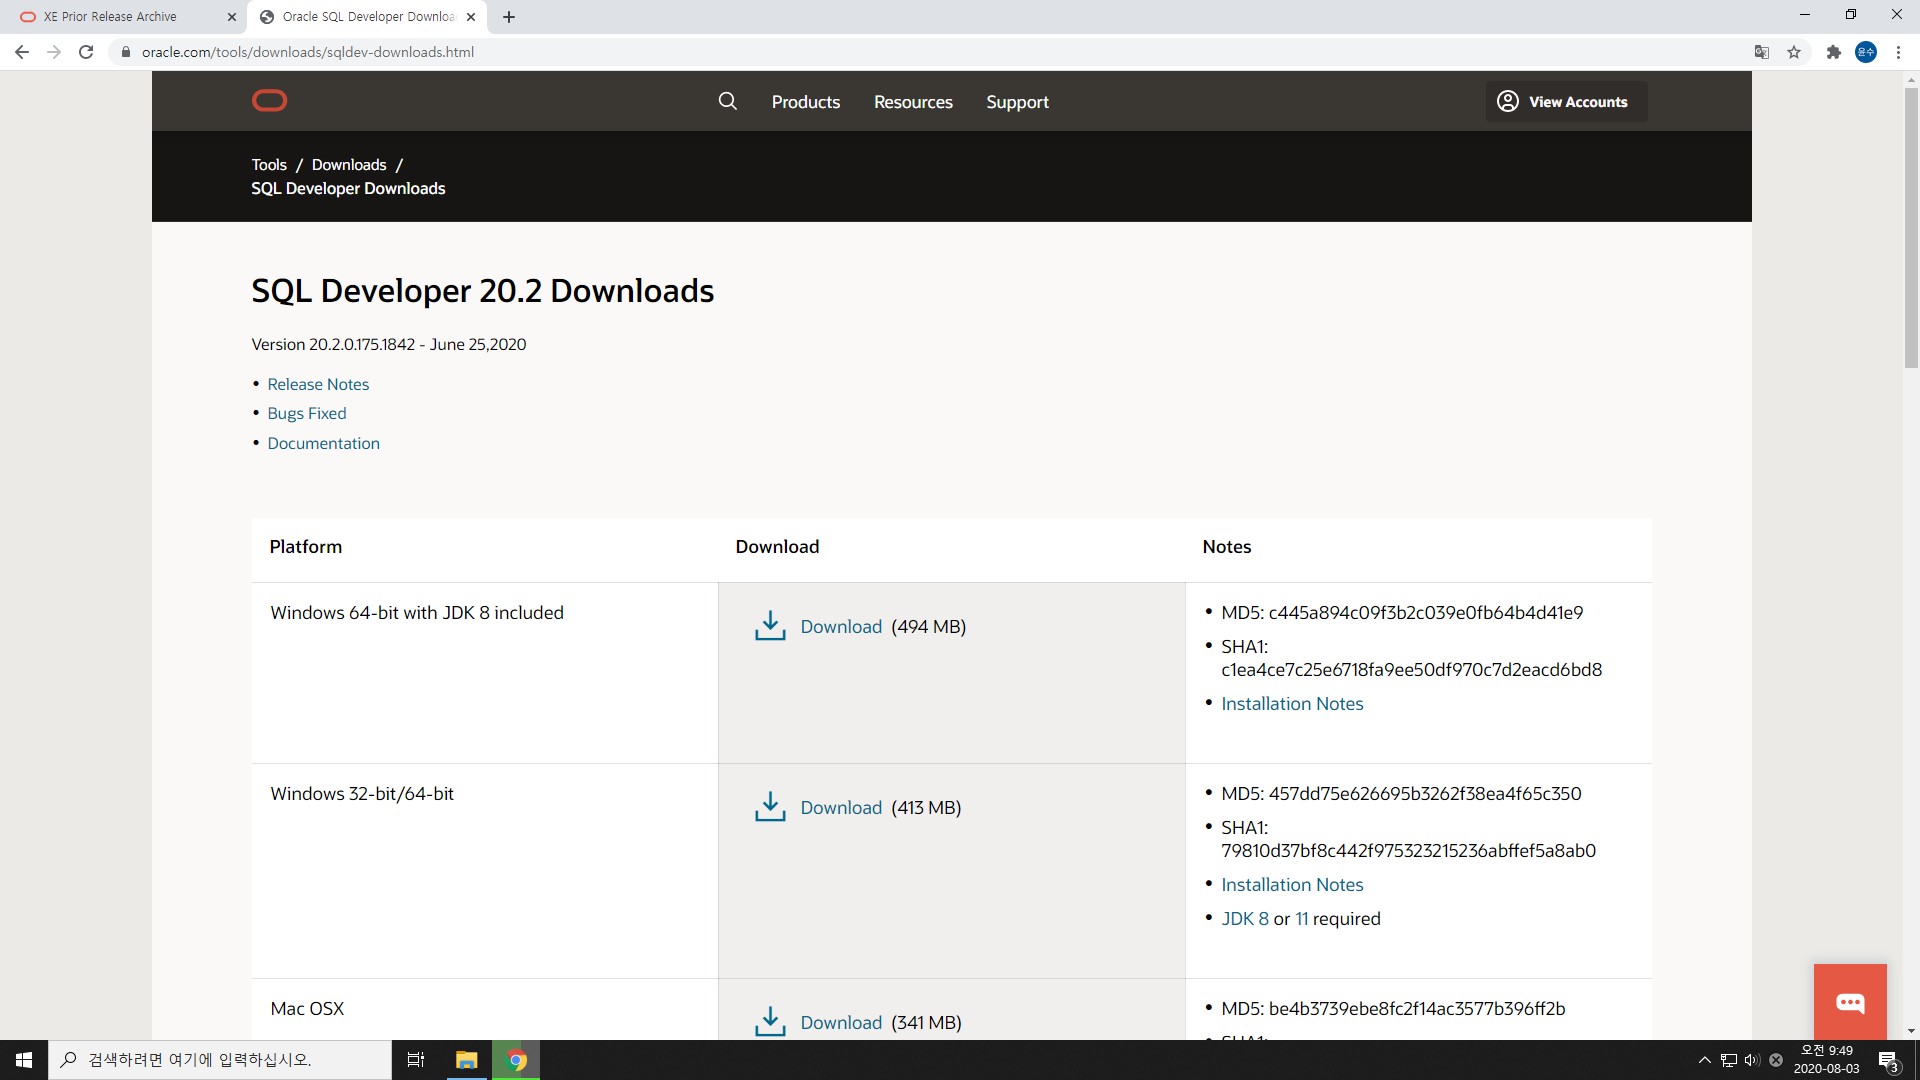Viewport: 1920px width, 1080px height.
Task: Open the JDK 8 link
Action: pos(1244,918)
